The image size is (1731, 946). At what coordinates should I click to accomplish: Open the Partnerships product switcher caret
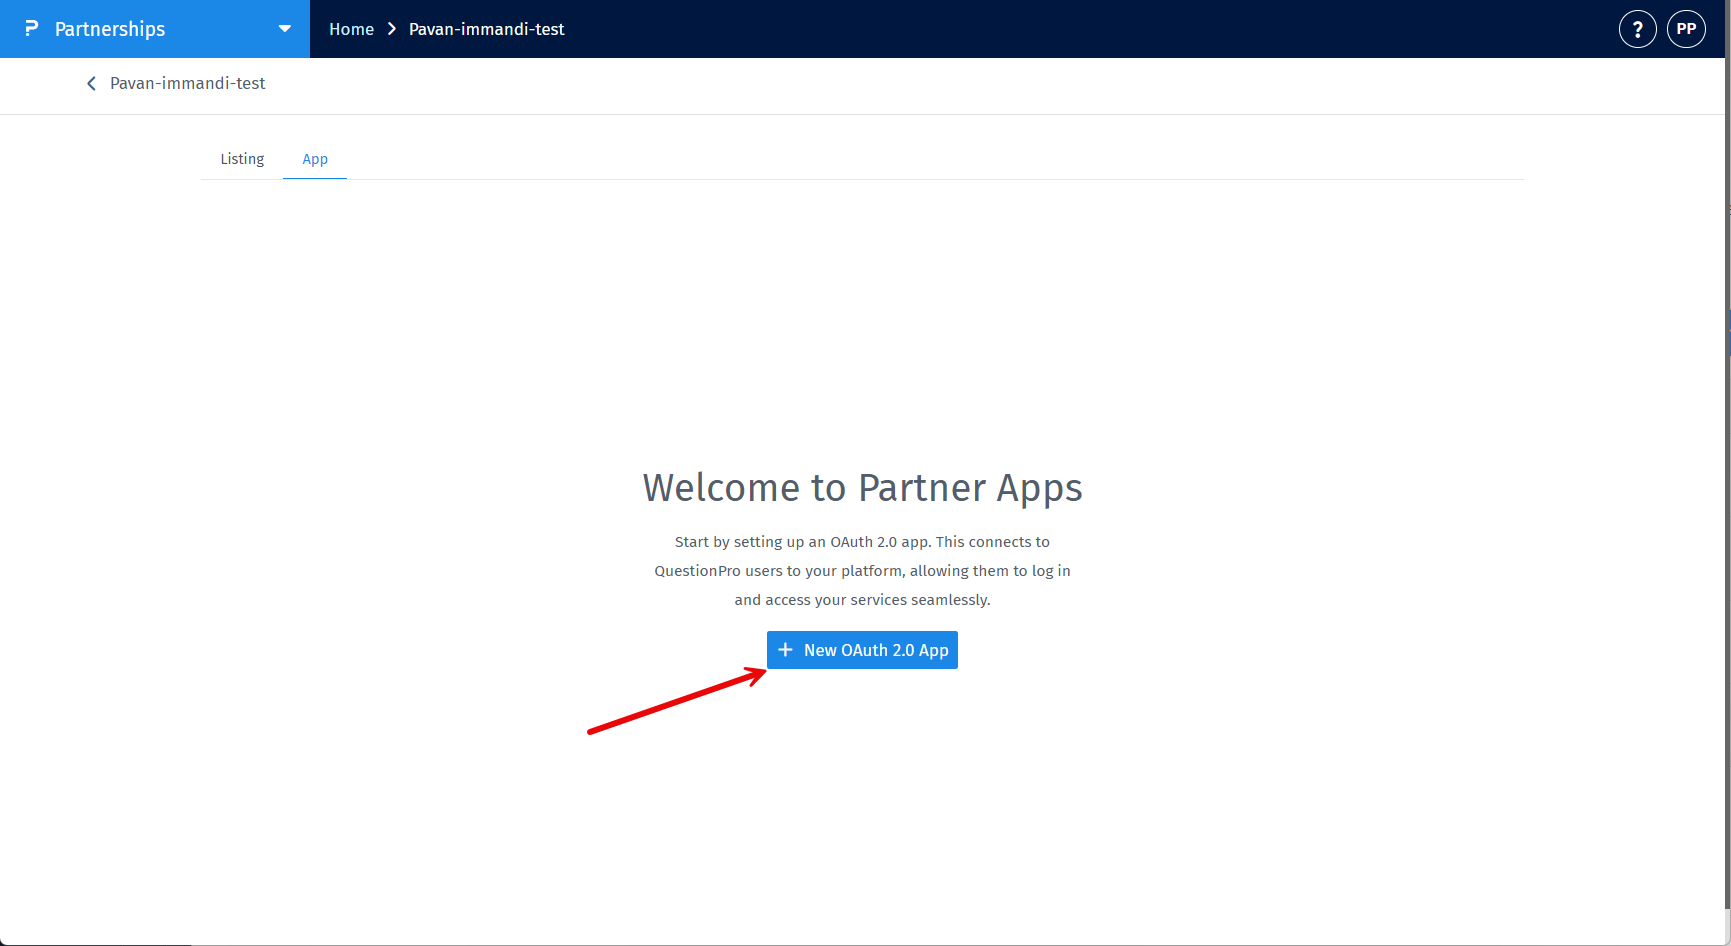pyautogui.click(x=285, y=29)
